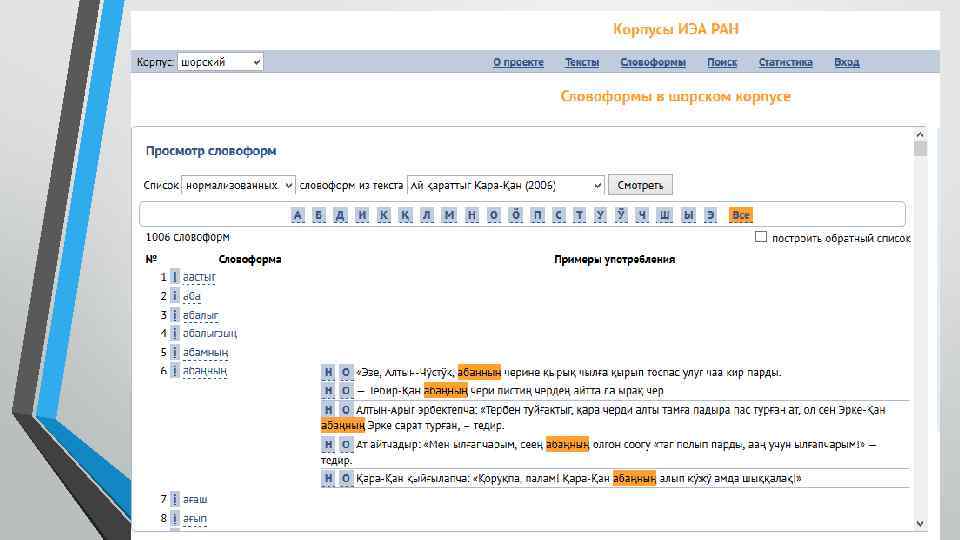Open info icon beside абалыг
This screenshot has width=960, height=540.
174,315
